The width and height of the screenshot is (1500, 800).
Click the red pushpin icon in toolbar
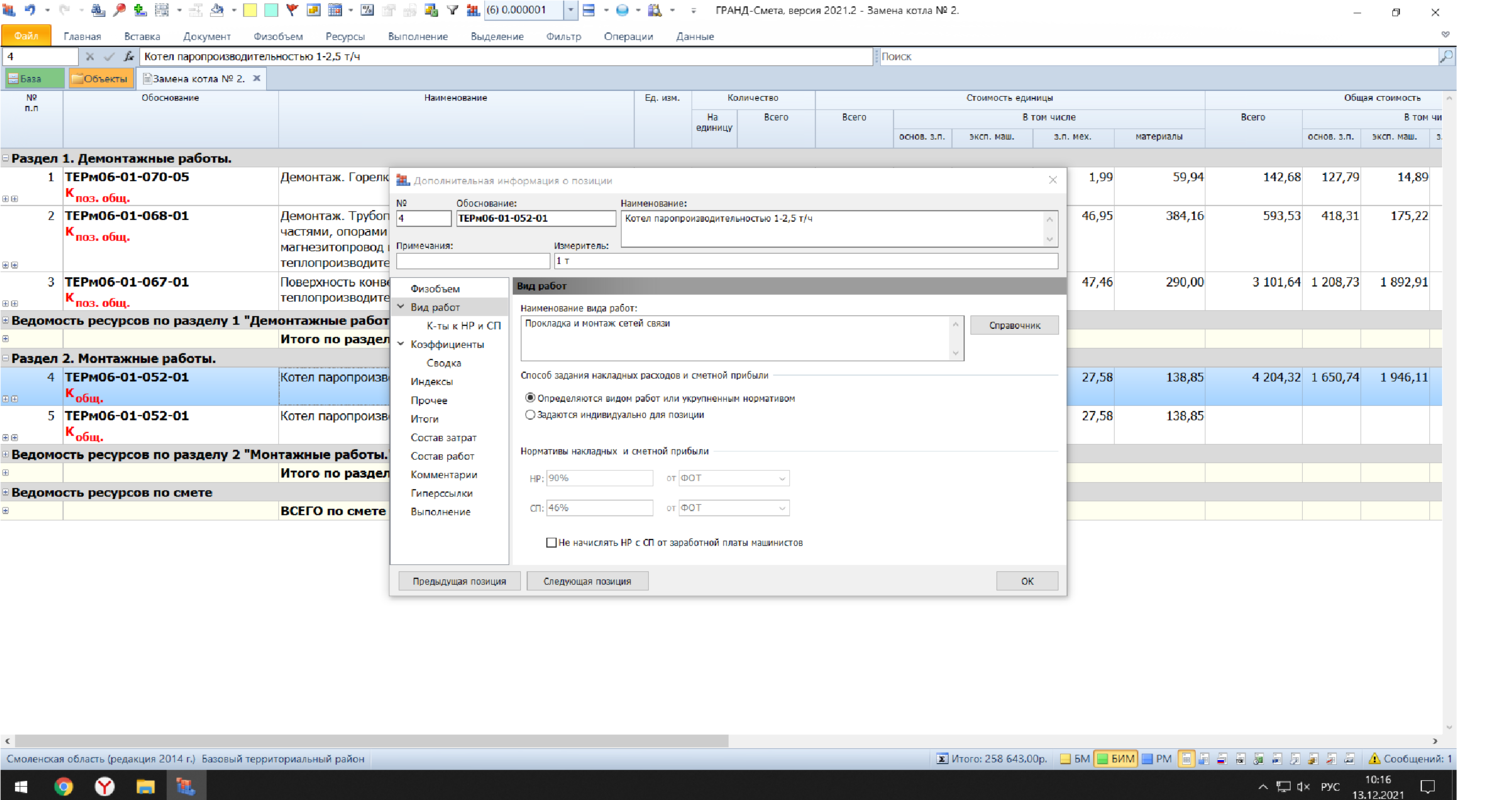click(x=119, y=11)
